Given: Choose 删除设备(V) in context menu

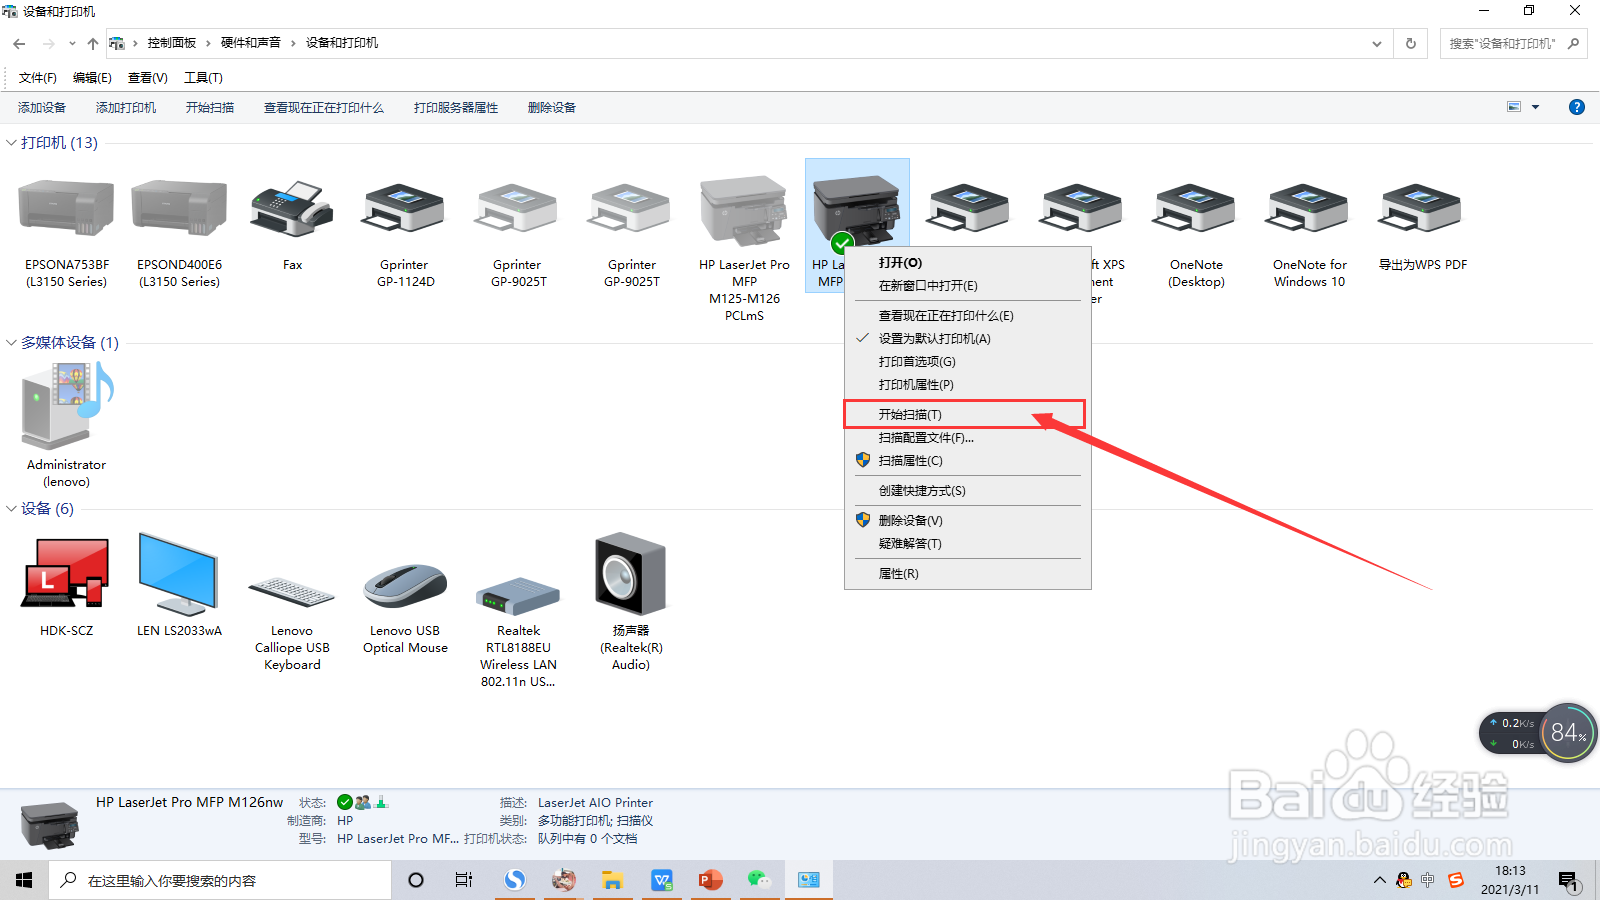Looking at the screenshot, I should (x=967, y=520).
